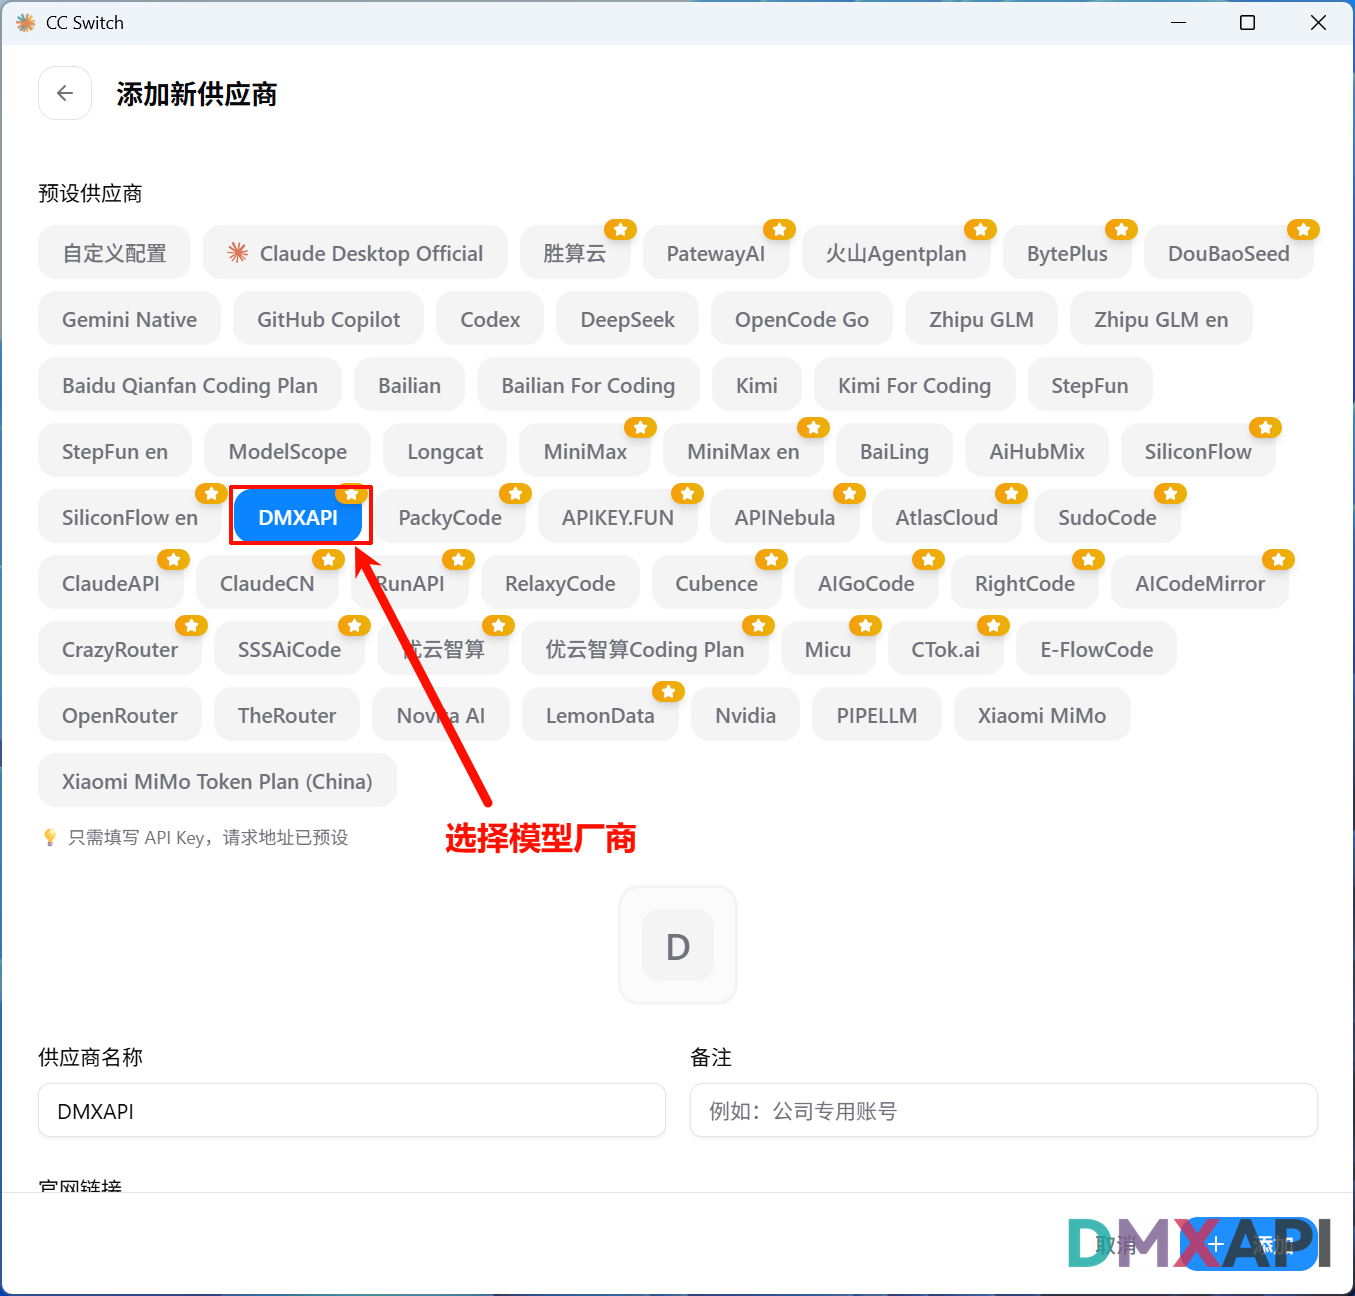Pick the 胜算云 provider preset

(575, 253)
